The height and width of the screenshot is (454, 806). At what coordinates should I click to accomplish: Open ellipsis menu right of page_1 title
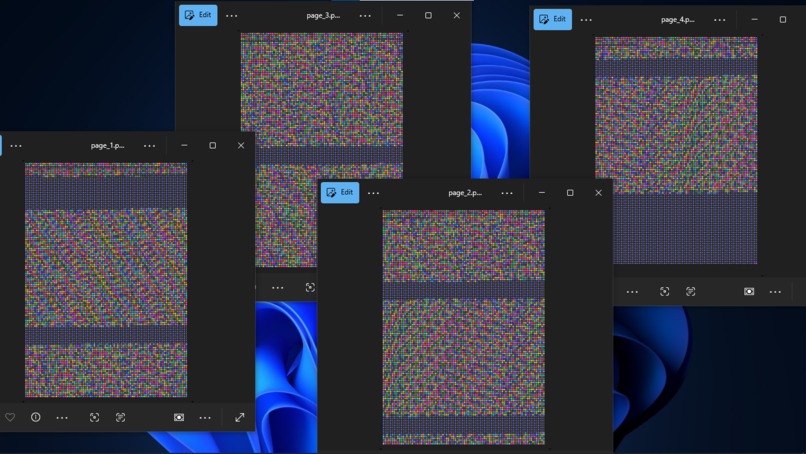tap(150, 146)
